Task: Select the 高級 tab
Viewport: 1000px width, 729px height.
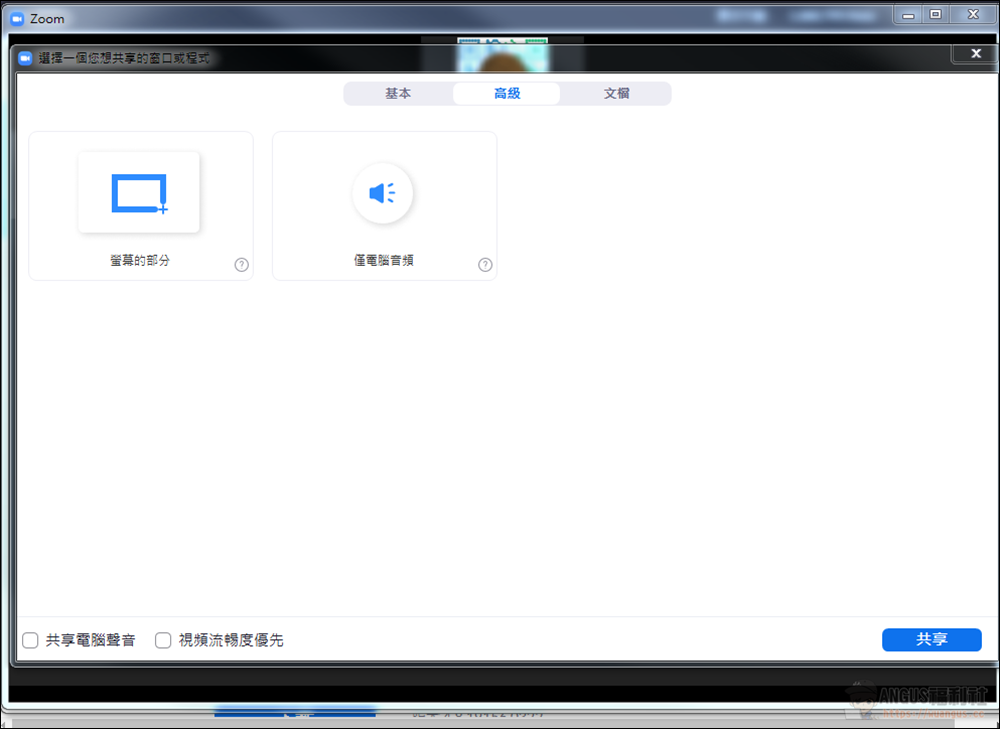Action: tap(507, 94)
